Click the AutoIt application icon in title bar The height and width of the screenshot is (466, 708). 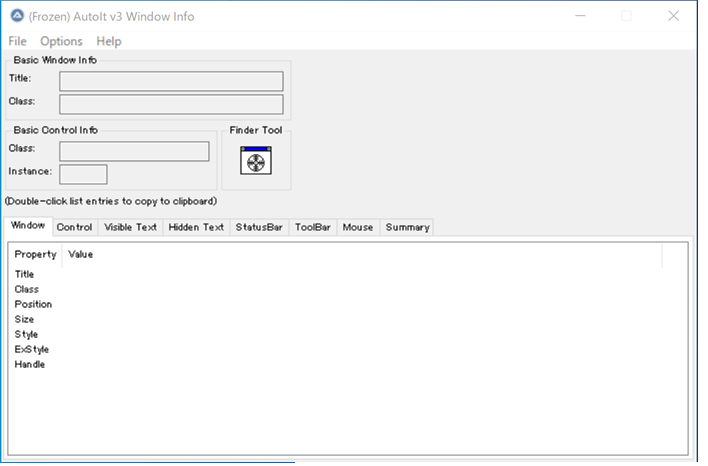(x=17, y=16)
